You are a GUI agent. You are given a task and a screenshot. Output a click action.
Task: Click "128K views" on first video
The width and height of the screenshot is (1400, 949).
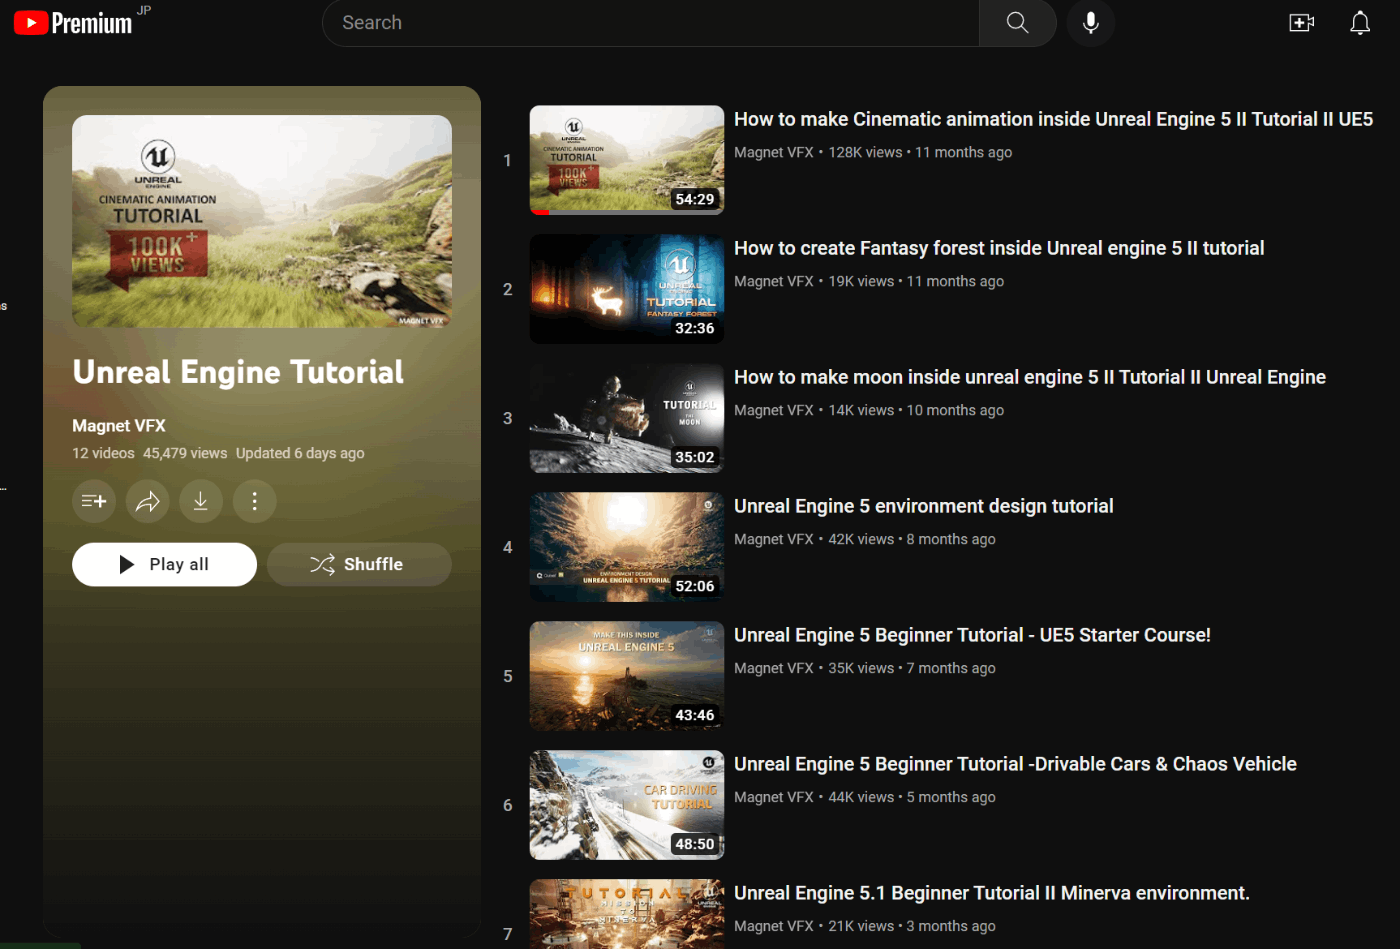coord(865,152)
